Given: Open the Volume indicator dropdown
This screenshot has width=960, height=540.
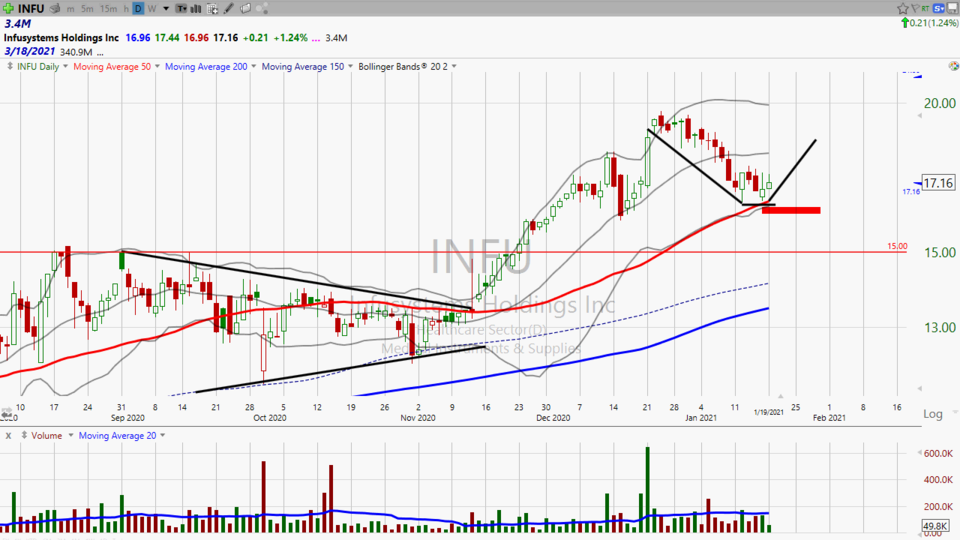Looking at the screenshot, I should (x=70, y=435).
